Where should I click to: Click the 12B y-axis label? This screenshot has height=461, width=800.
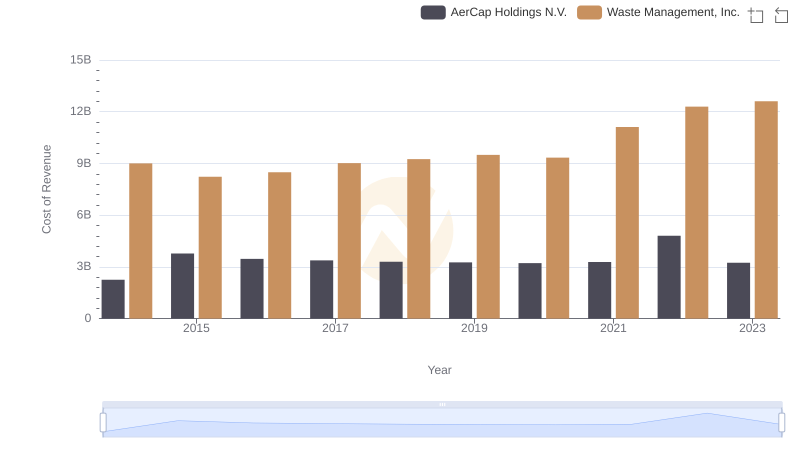pos(81,112)
